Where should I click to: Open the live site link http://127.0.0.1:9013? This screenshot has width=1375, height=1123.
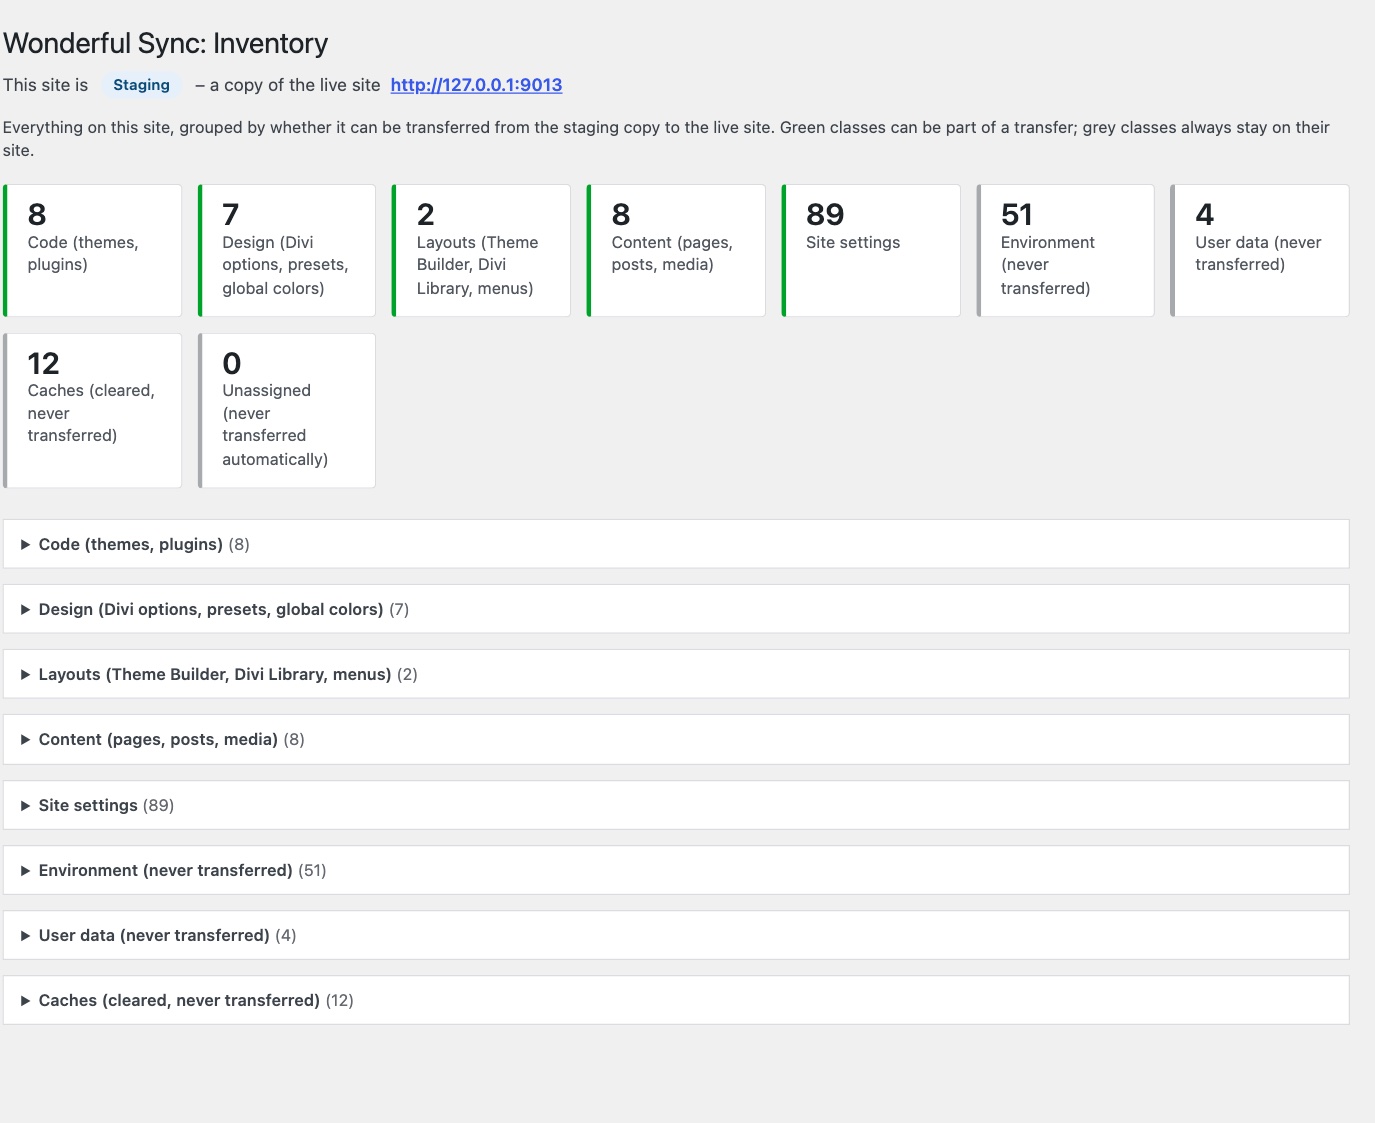pyautogui.click(x=476, y=85)
